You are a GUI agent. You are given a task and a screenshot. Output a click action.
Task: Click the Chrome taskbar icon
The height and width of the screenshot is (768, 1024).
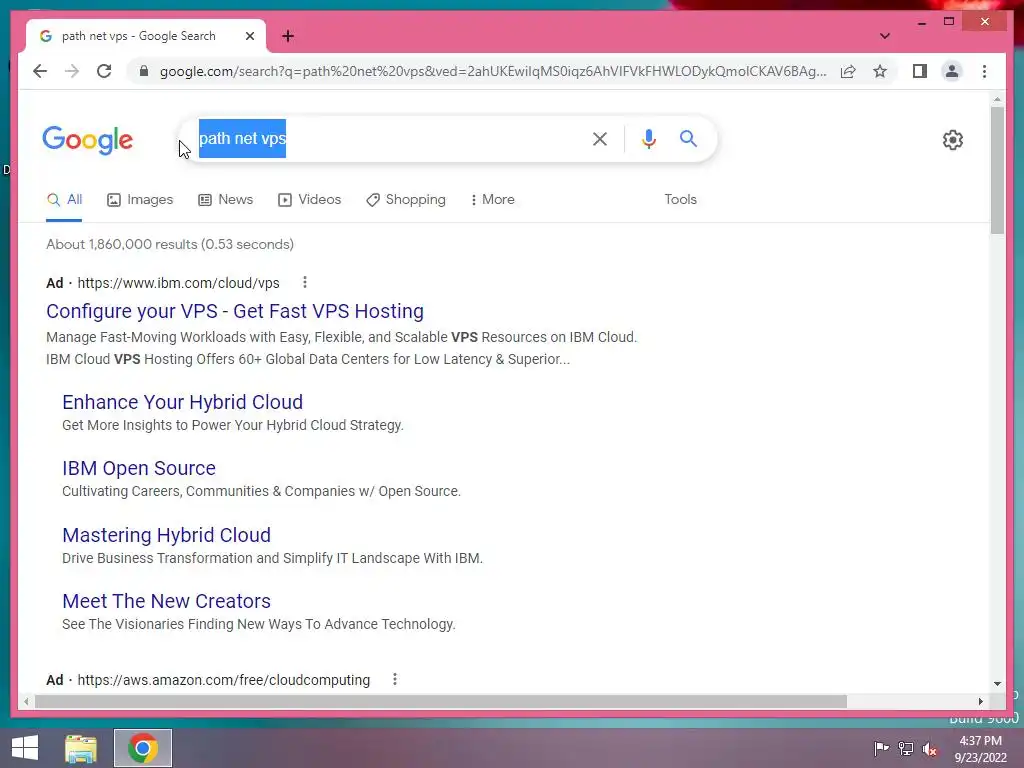click(143, 748)
